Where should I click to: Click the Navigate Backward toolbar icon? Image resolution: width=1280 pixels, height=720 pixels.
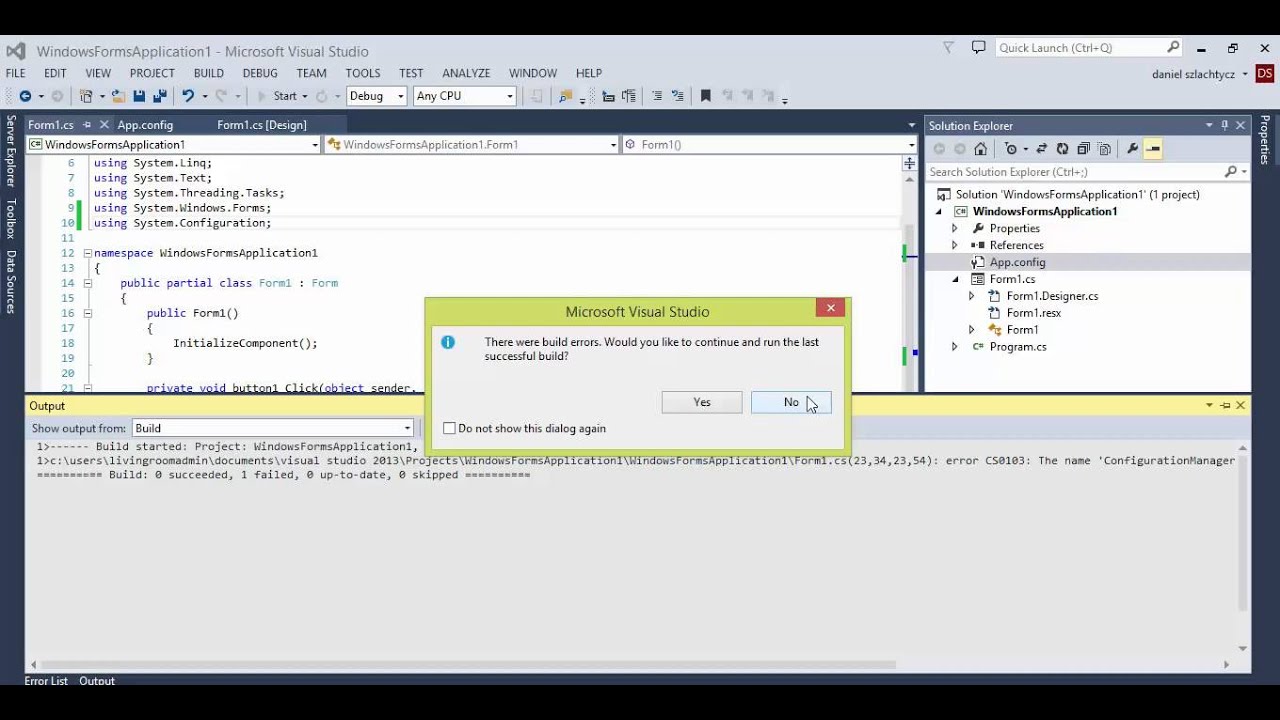click(25, 96)
